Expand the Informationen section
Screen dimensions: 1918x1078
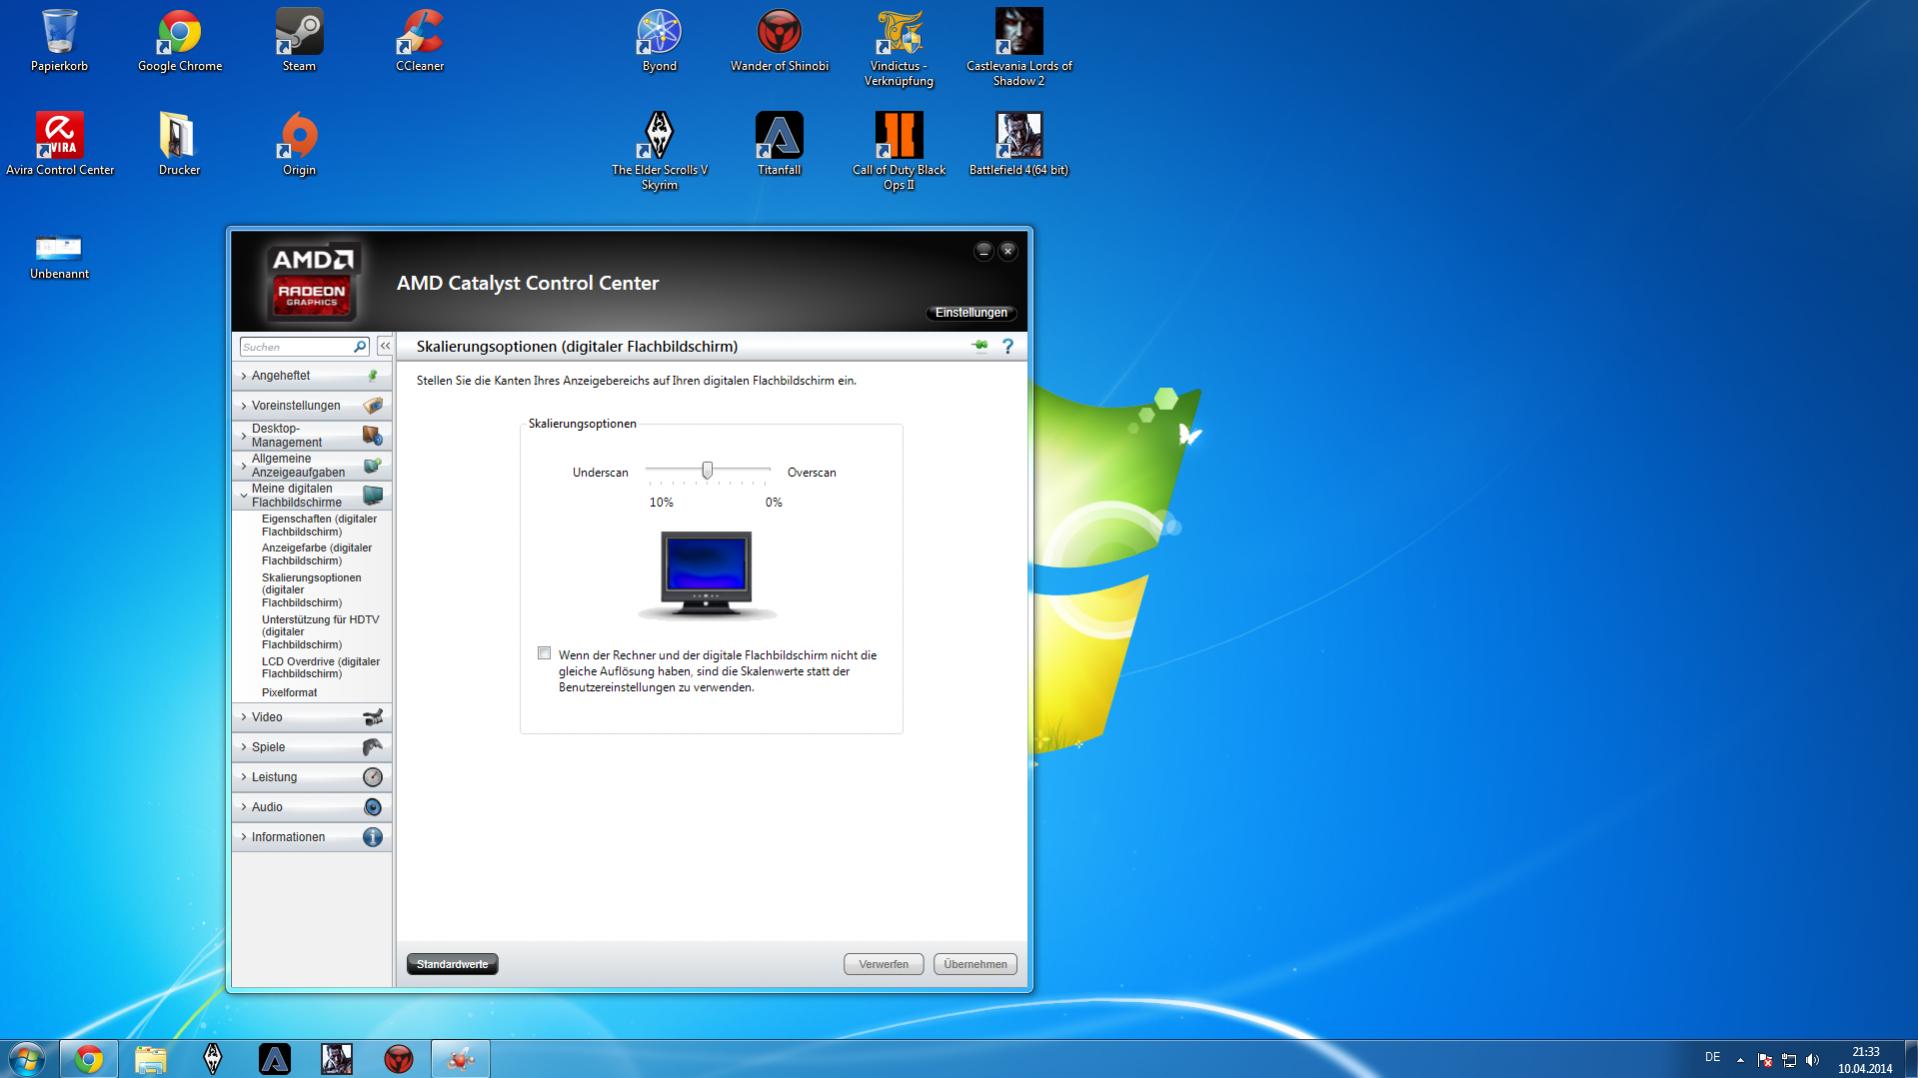point(312,837)
